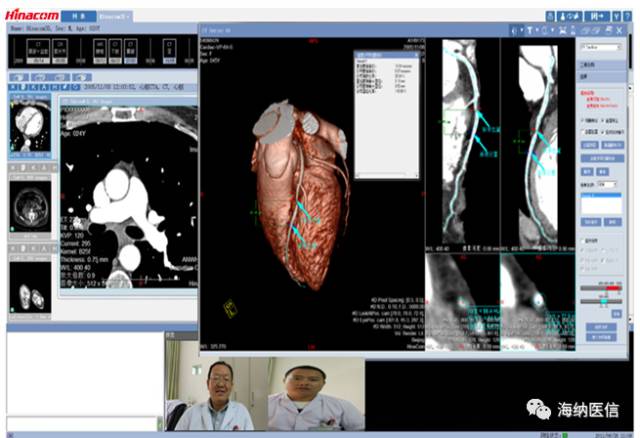Click the person icon in the top-right toolbar group
640x438 pixels.
[x=562, y=16]
